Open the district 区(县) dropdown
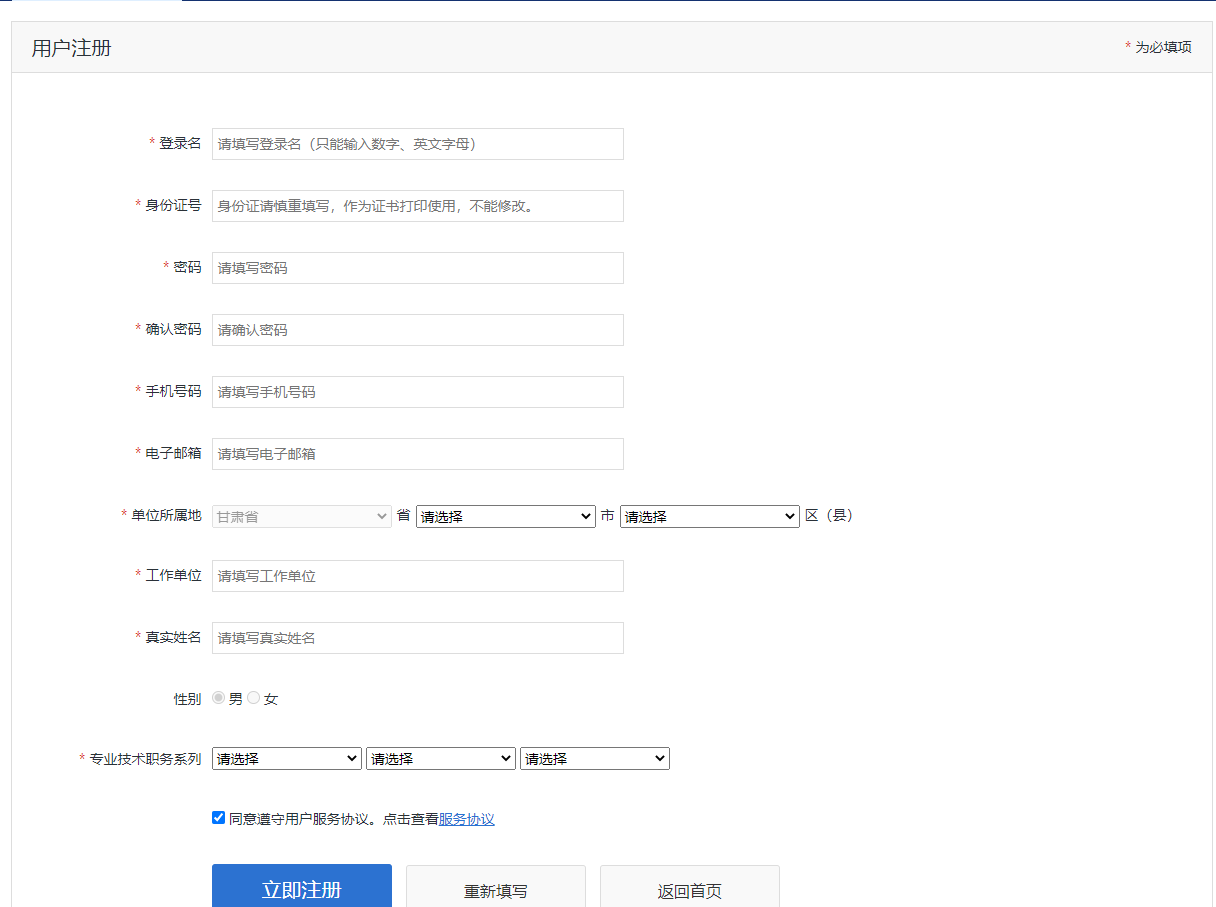Image resolution: width=1216 pixels, height=907 pixels. (710, 516)
